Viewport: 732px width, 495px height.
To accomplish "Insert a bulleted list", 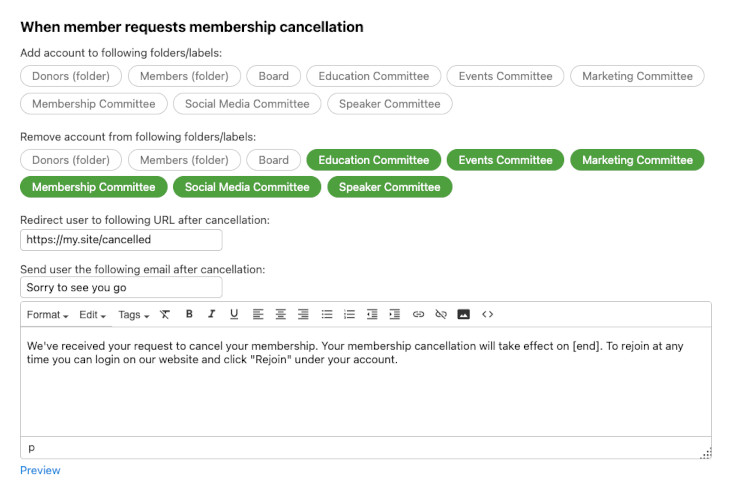I will tap(326, 314).
